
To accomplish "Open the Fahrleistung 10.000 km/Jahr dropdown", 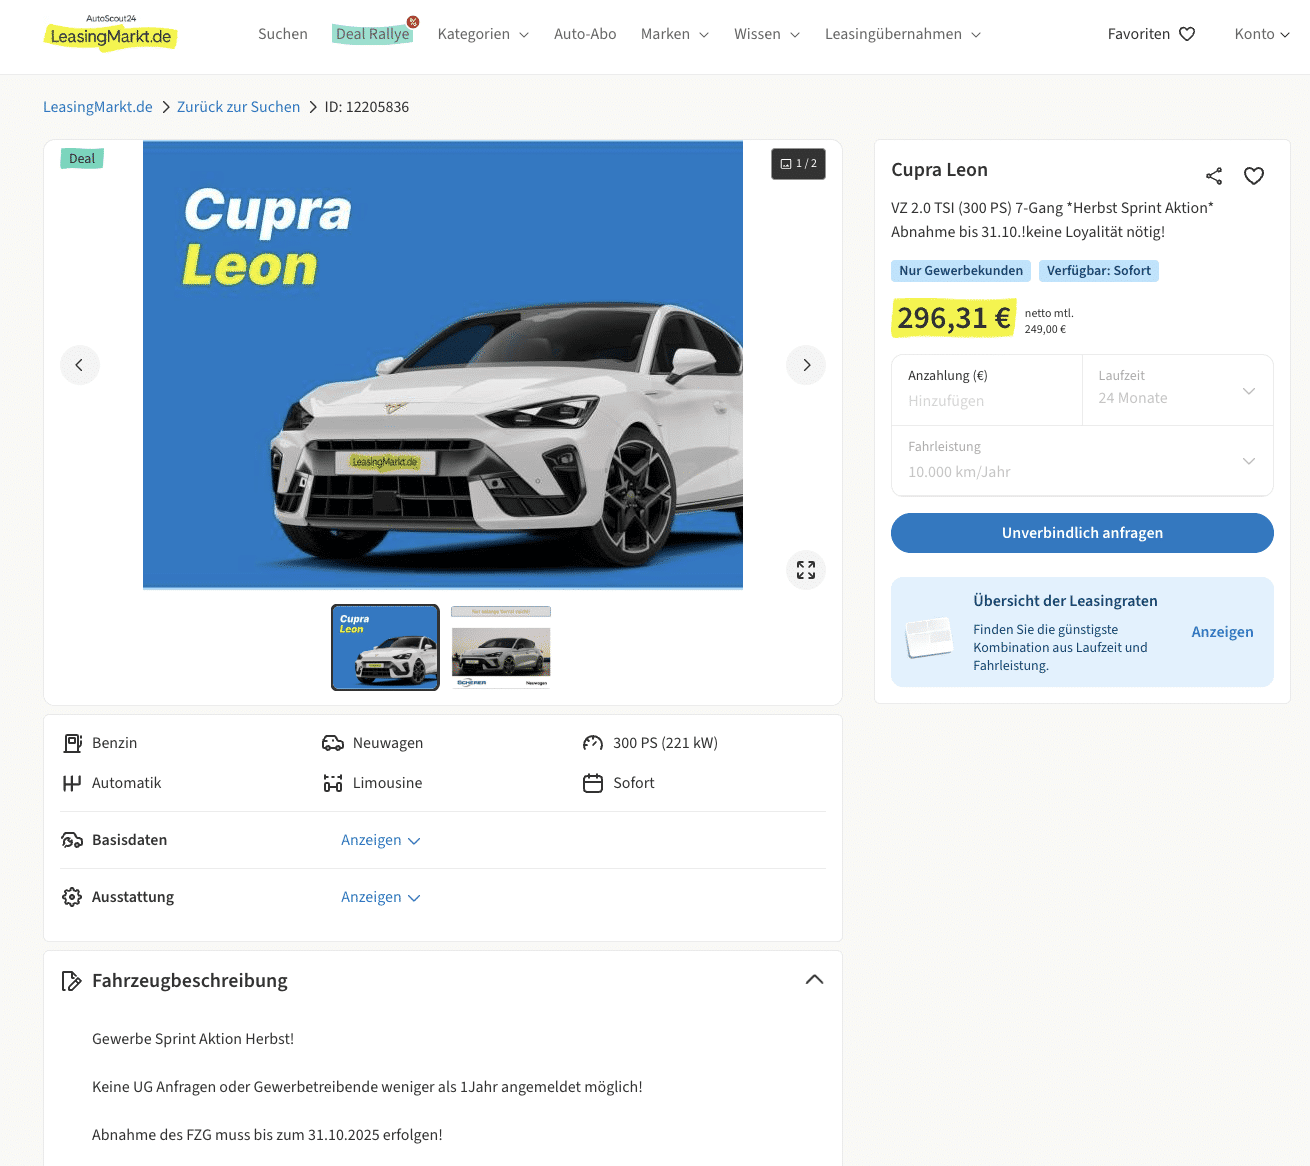I will tap(1082, 461).
